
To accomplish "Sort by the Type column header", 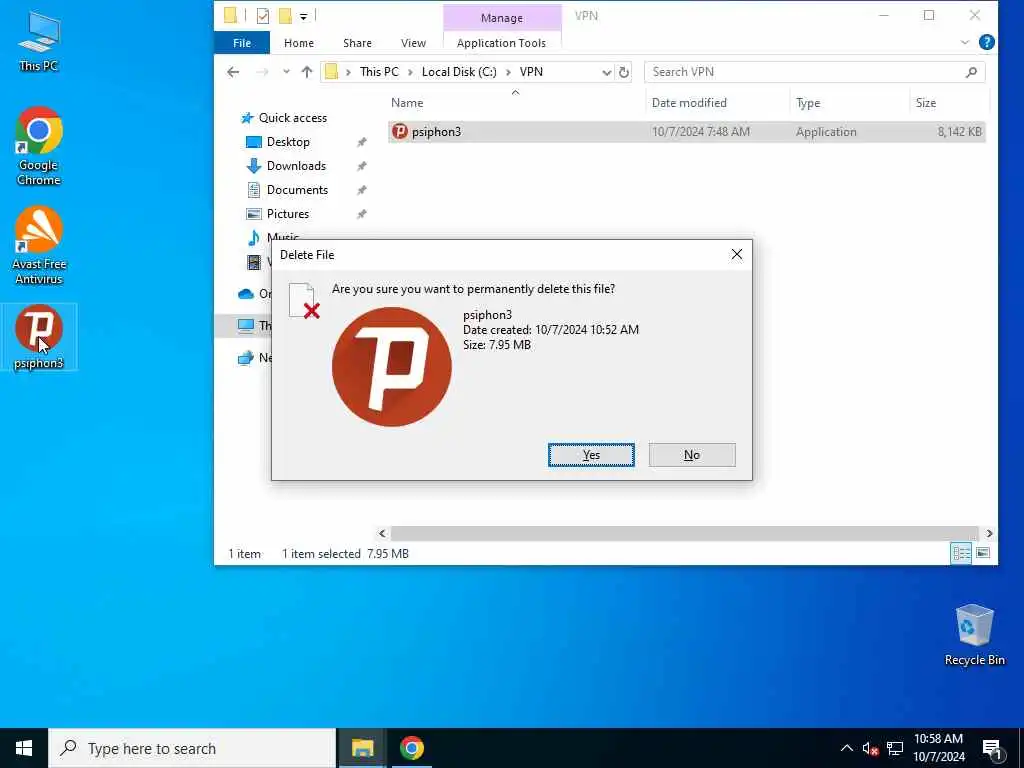I will tap(808, 103).
